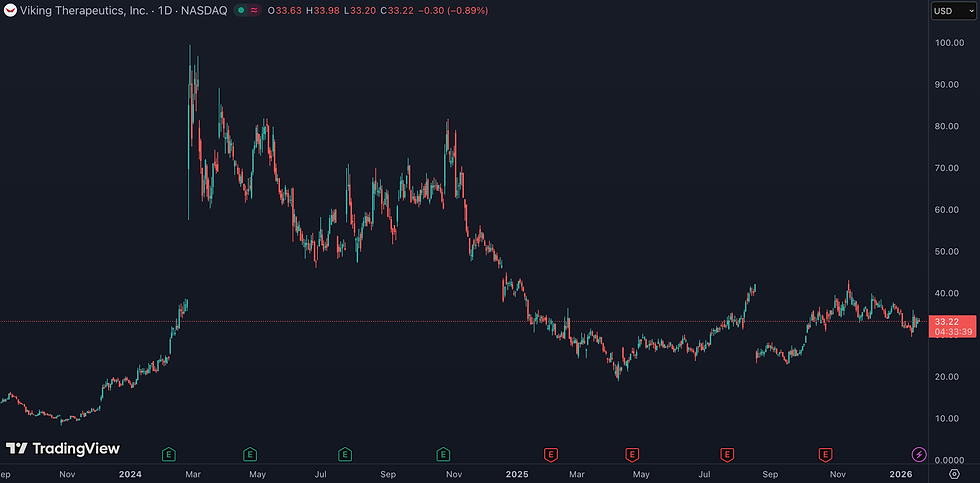The width and height of the screenshot is (980, 483).
Task: Click the 2026 time axis label
Action: click(x=901, y=474)
